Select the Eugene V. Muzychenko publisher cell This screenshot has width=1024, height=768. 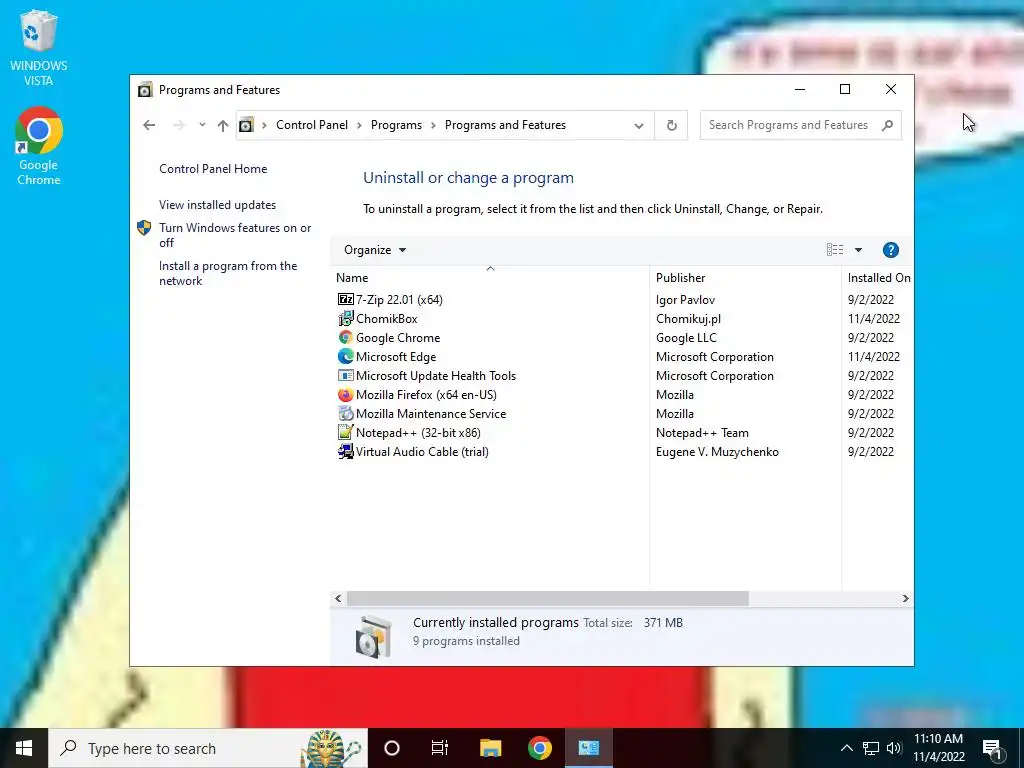tap(717, 452)
